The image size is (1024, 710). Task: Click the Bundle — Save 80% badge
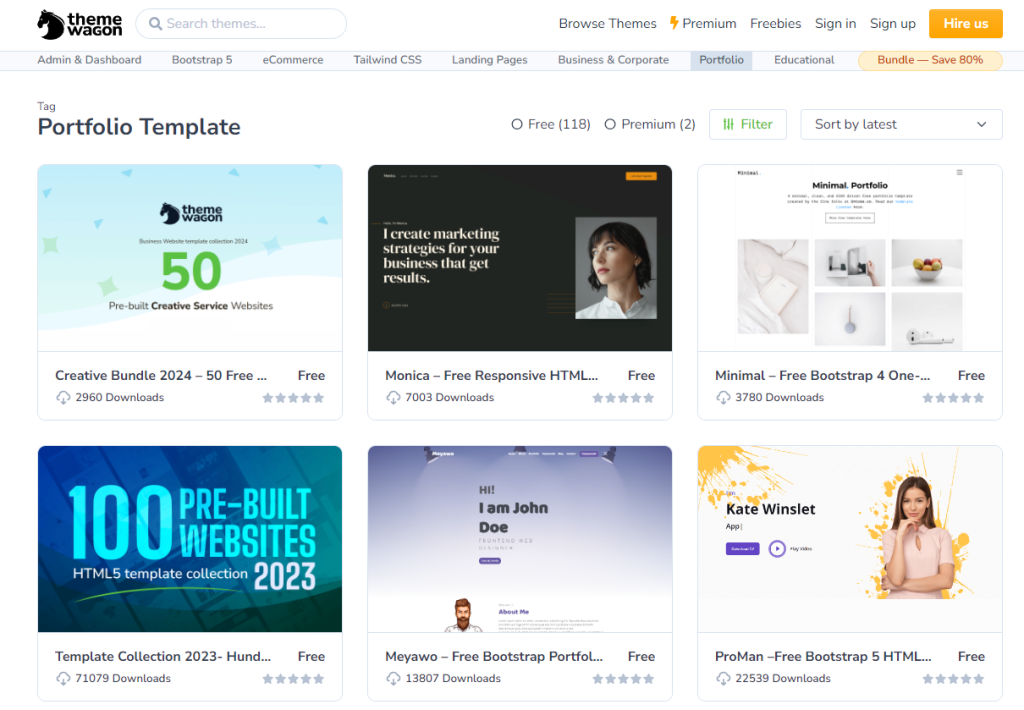tap(929, 60)
